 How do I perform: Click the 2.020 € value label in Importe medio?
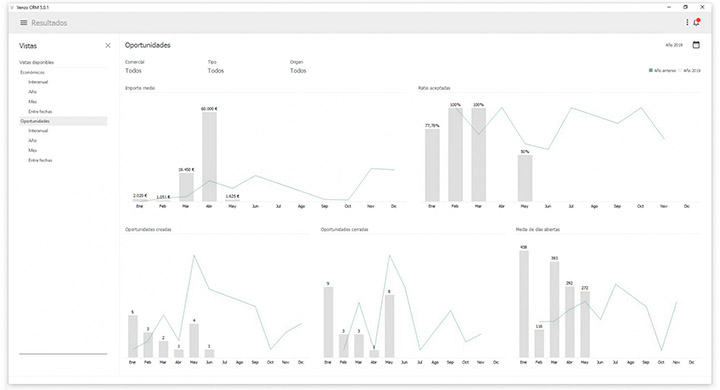click(x=140, y=196)
